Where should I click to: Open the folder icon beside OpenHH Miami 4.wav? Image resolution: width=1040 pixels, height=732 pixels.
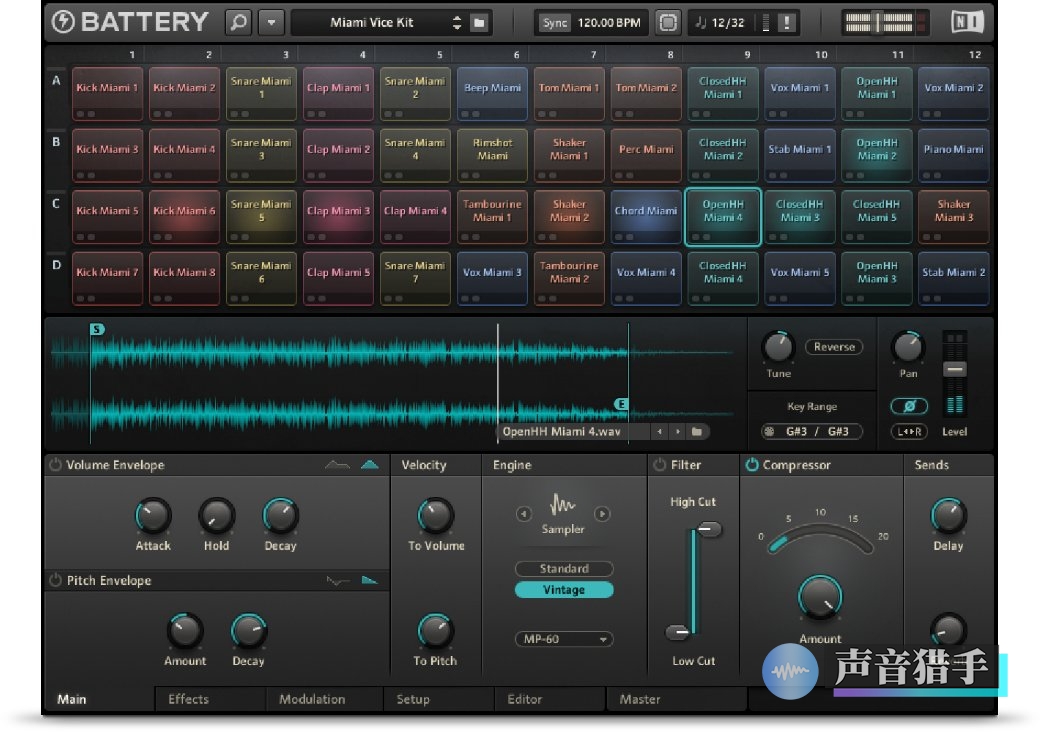pyautogui.click(x=697, y=430)
